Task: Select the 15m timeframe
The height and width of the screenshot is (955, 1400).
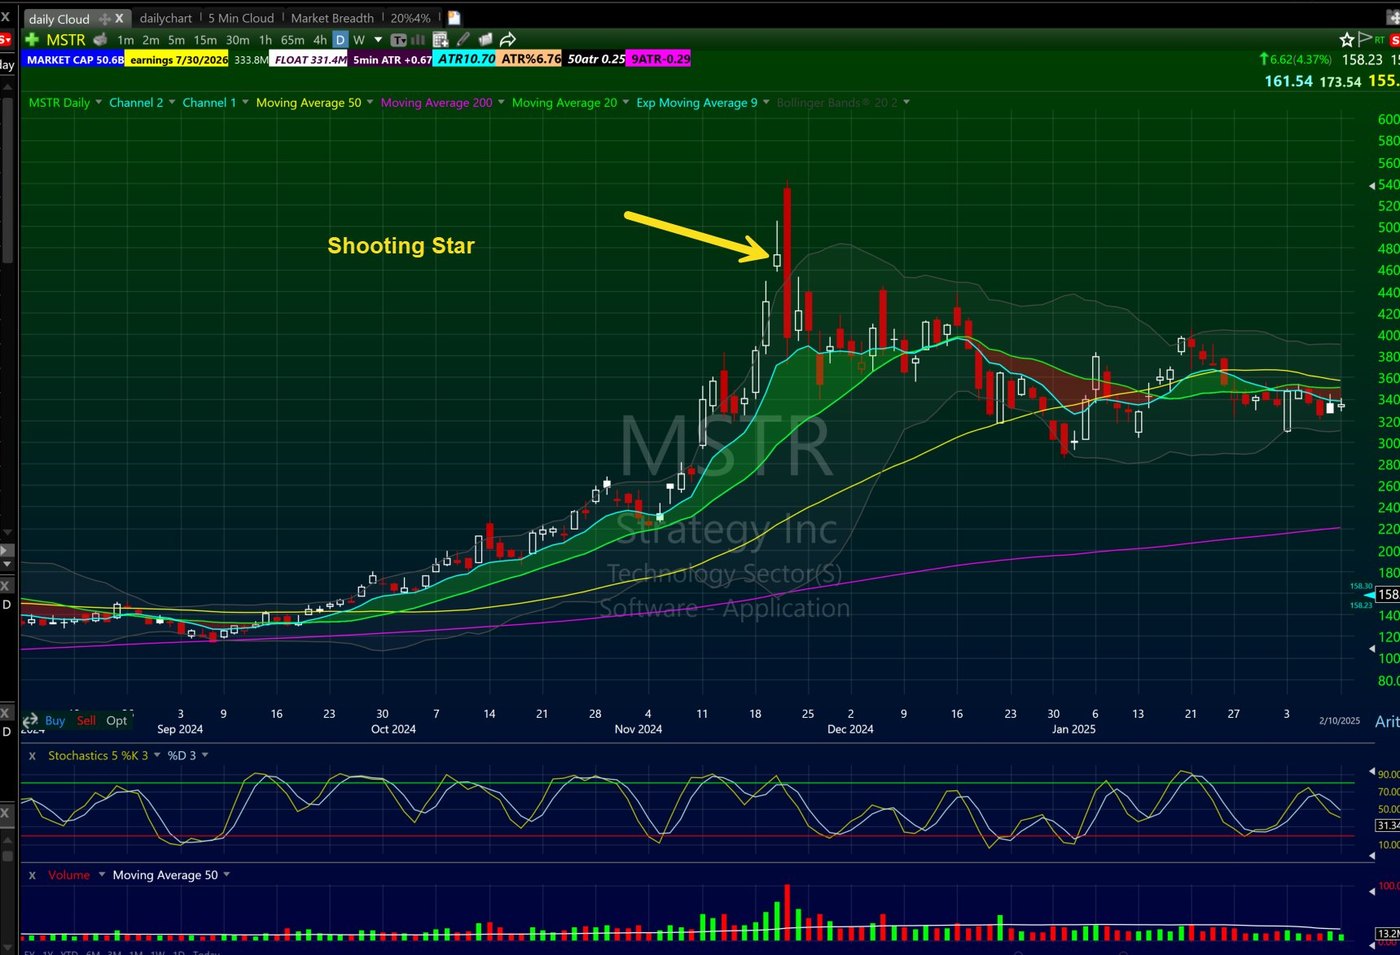Action: tap(205, 40)
